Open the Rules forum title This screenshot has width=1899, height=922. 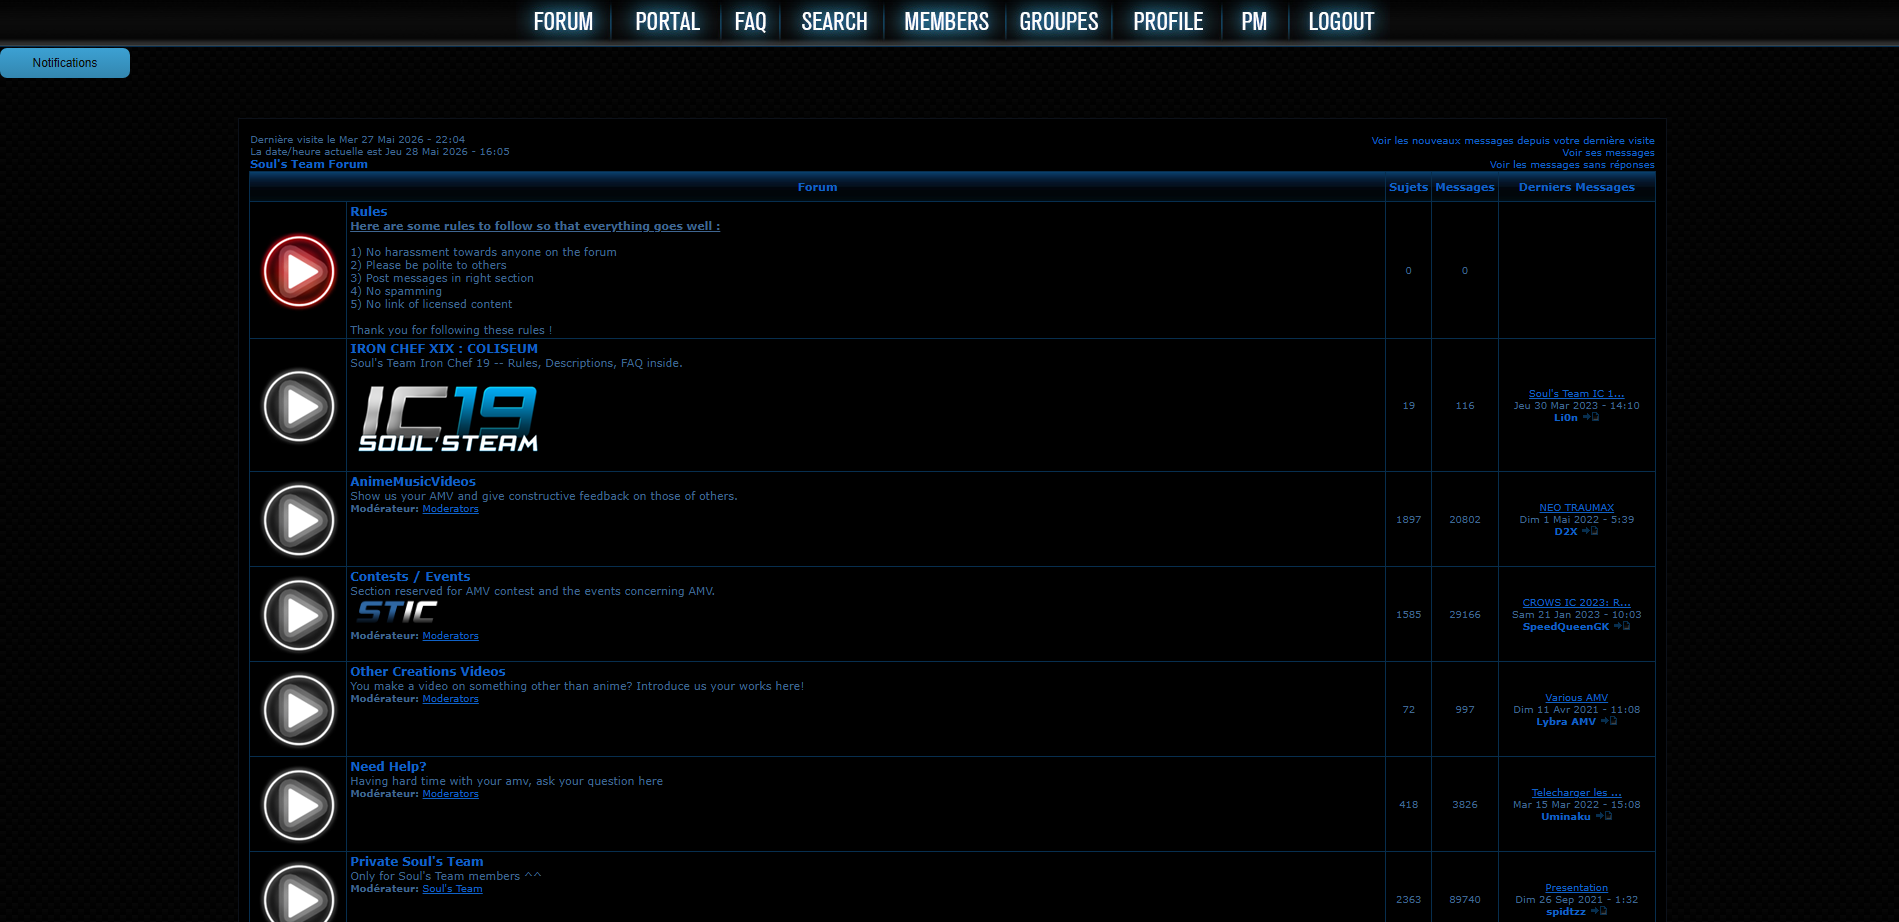point(368,211)
